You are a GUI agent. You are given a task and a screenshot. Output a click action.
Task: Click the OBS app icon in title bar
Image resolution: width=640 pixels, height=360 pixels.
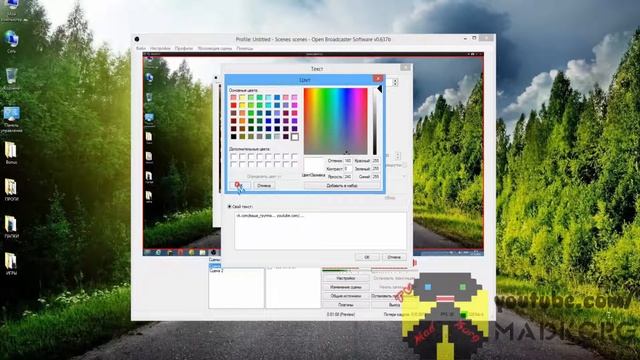click(137, 39)
